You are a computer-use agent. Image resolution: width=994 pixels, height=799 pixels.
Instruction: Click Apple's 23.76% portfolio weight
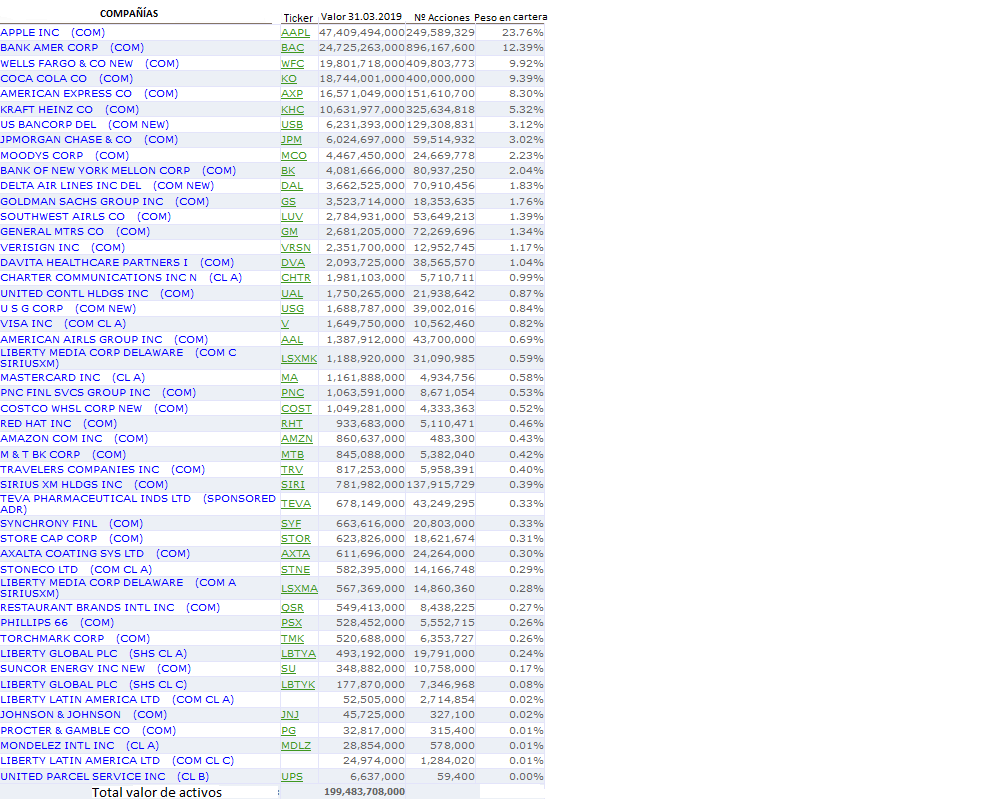[x=522, y=32]
